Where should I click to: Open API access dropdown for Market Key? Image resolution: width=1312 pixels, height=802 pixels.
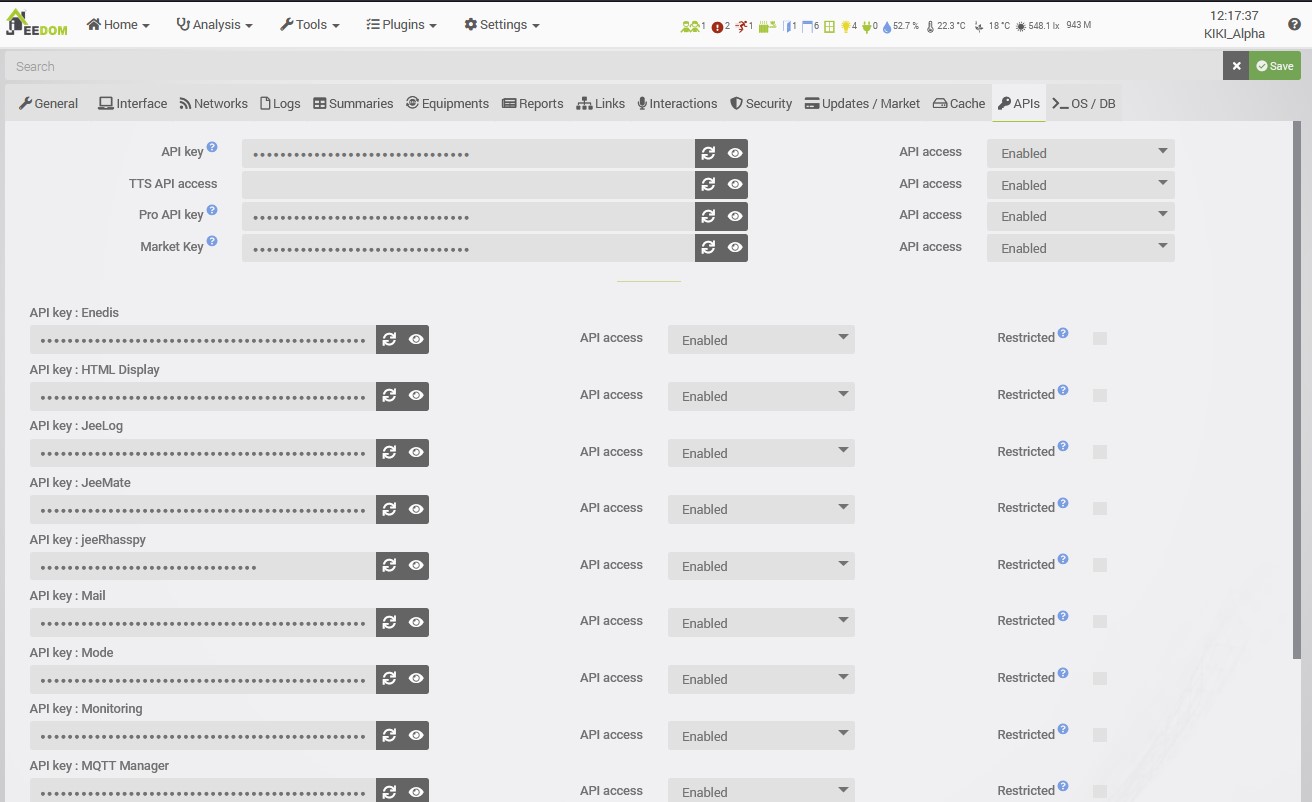[1081, 248]
